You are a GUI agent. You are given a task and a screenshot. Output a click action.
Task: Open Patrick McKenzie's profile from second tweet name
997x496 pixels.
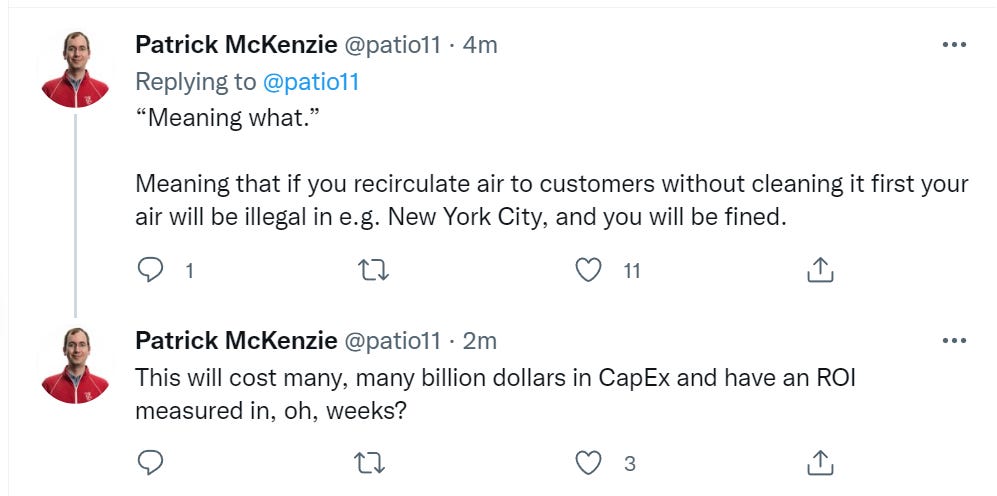point(236,341)
